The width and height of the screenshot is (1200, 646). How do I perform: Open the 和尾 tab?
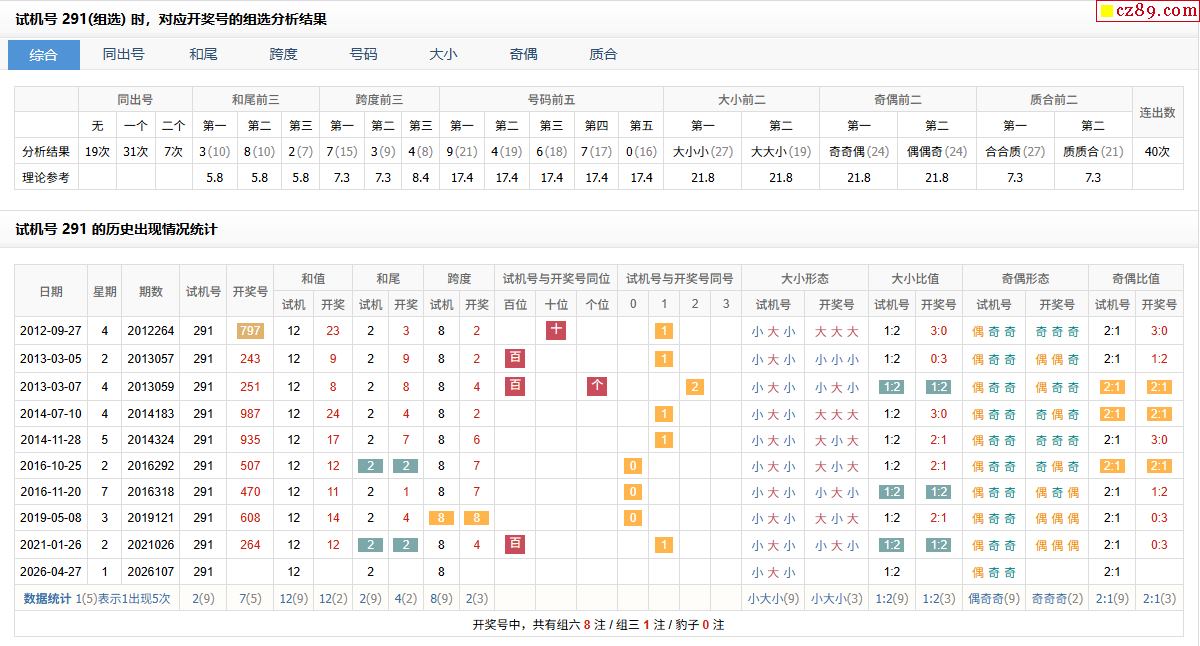click(x=203, y=55)
